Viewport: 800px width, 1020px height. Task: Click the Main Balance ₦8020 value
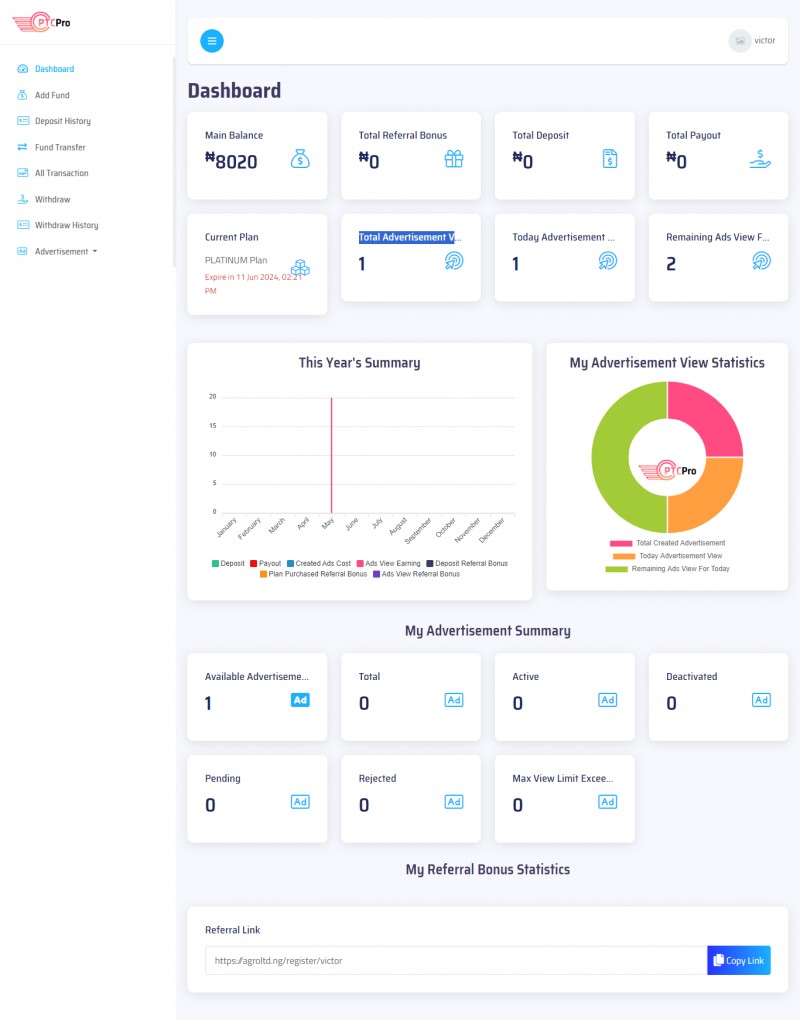click(232, 161)
